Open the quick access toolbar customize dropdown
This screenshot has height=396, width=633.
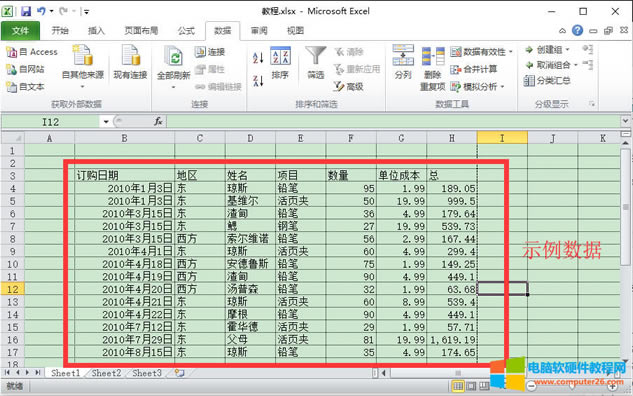(86, 12)
